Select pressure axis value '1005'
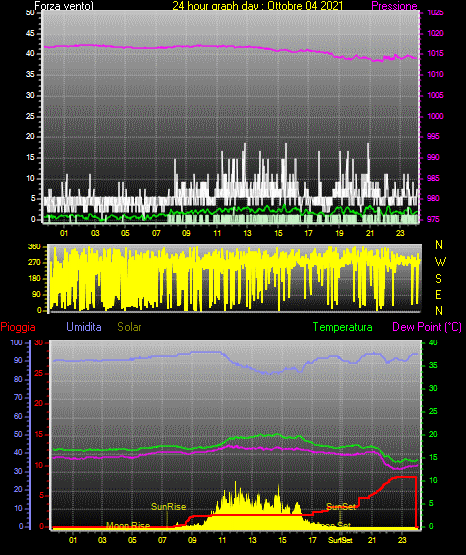This screenshot has width=466, height=555. pos(435,95)
